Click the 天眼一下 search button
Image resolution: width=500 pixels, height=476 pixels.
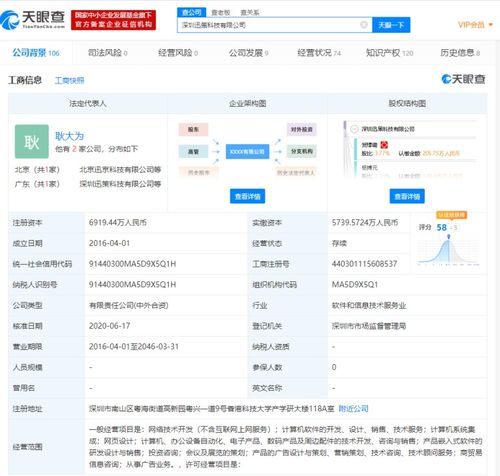[391, 25]
